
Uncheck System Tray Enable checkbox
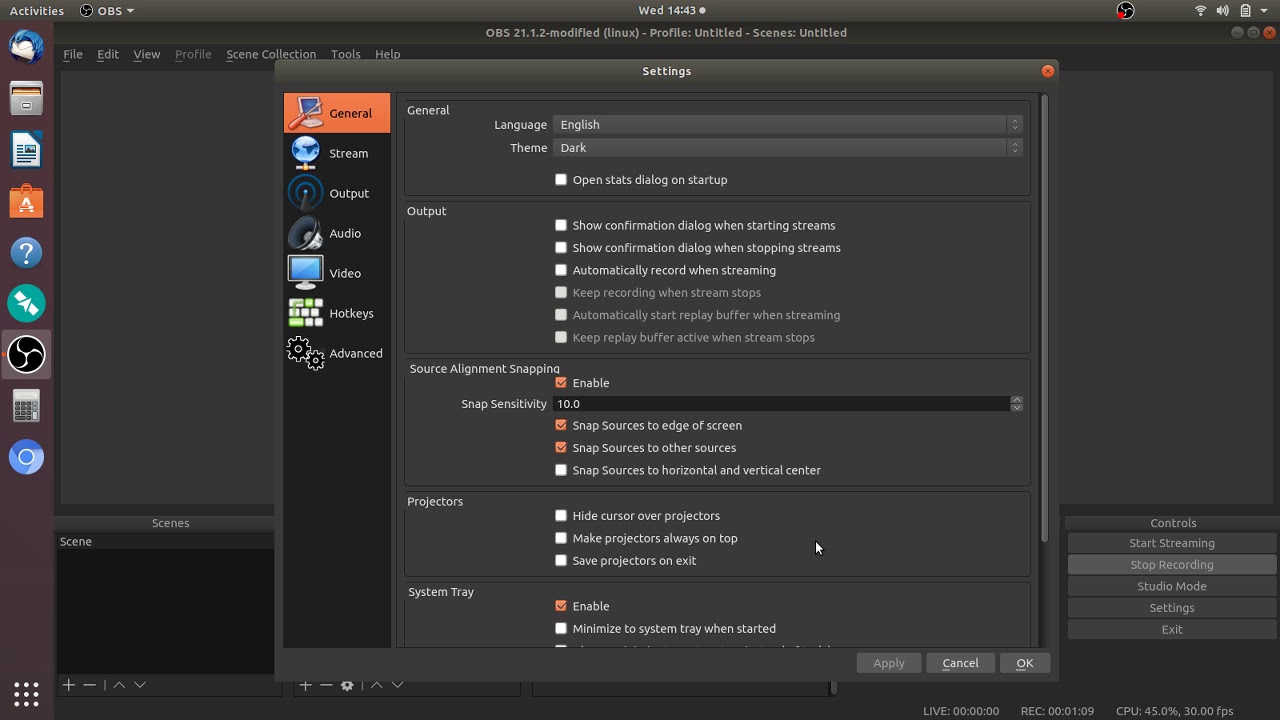pos(582,606)
